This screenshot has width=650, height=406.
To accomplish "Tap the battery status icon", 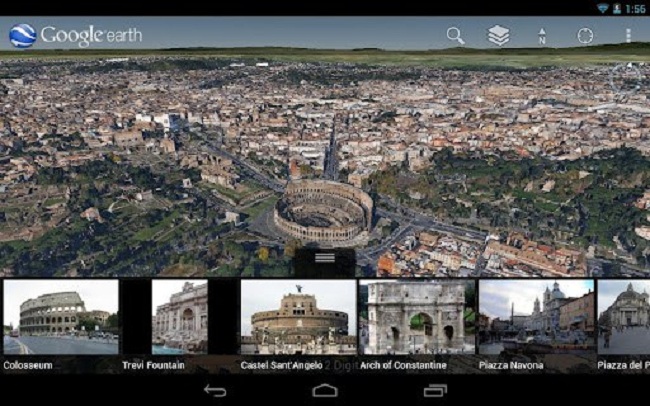I will click(x=617, y=8).
